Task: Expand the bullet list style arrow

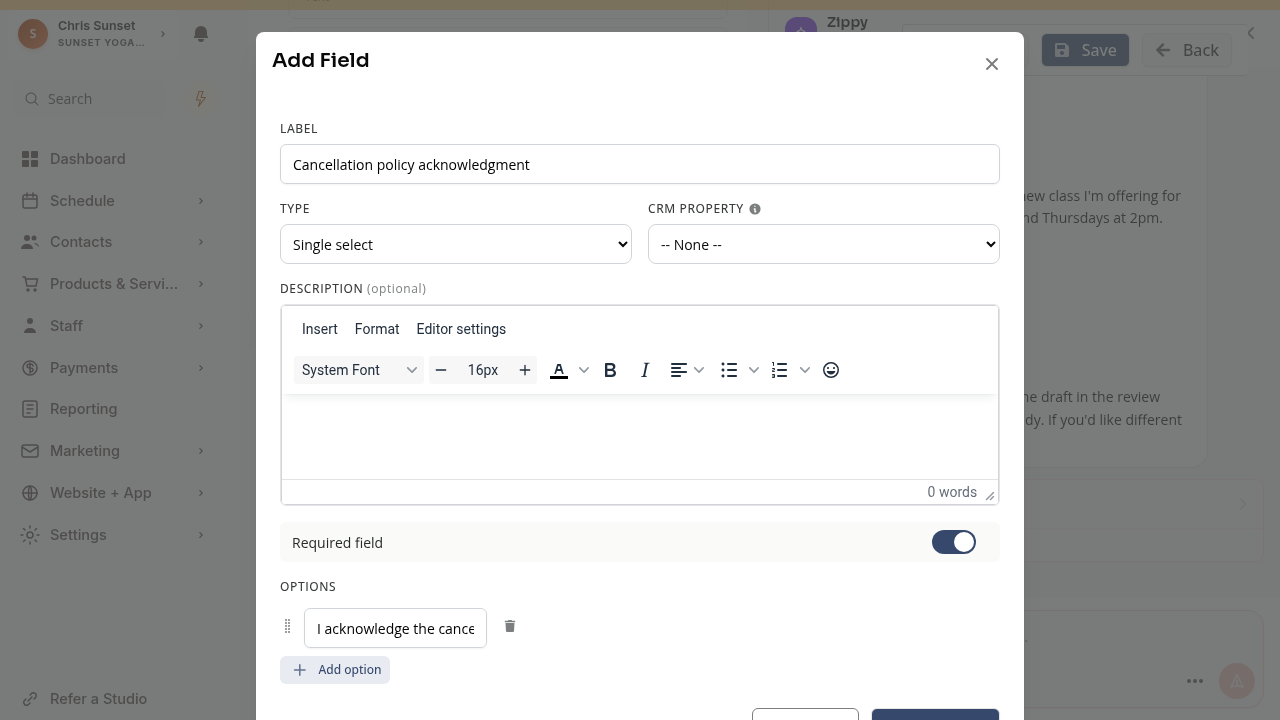Action: 754,370
